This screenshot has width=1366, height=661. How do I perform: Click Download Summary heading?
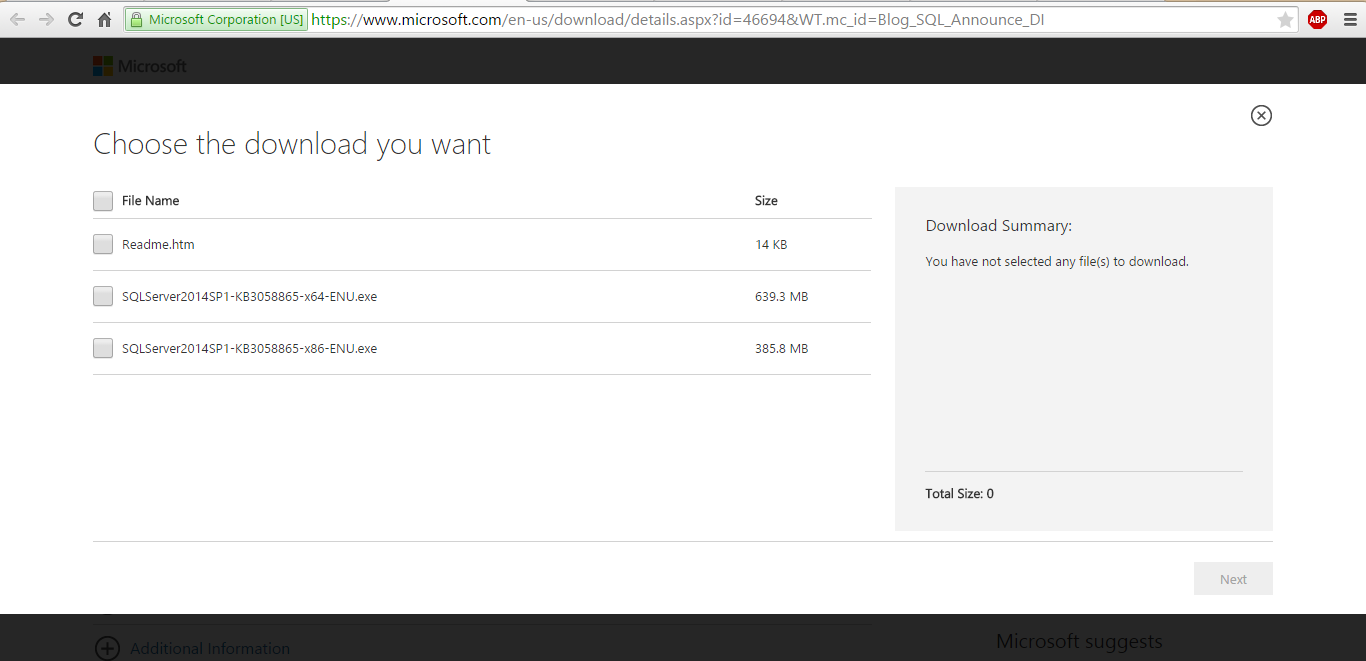999,226
